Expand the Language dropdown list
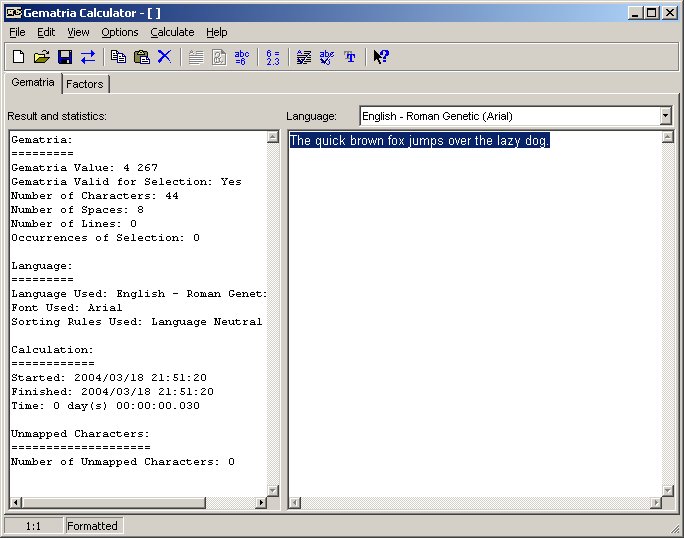 pos(666,116)
